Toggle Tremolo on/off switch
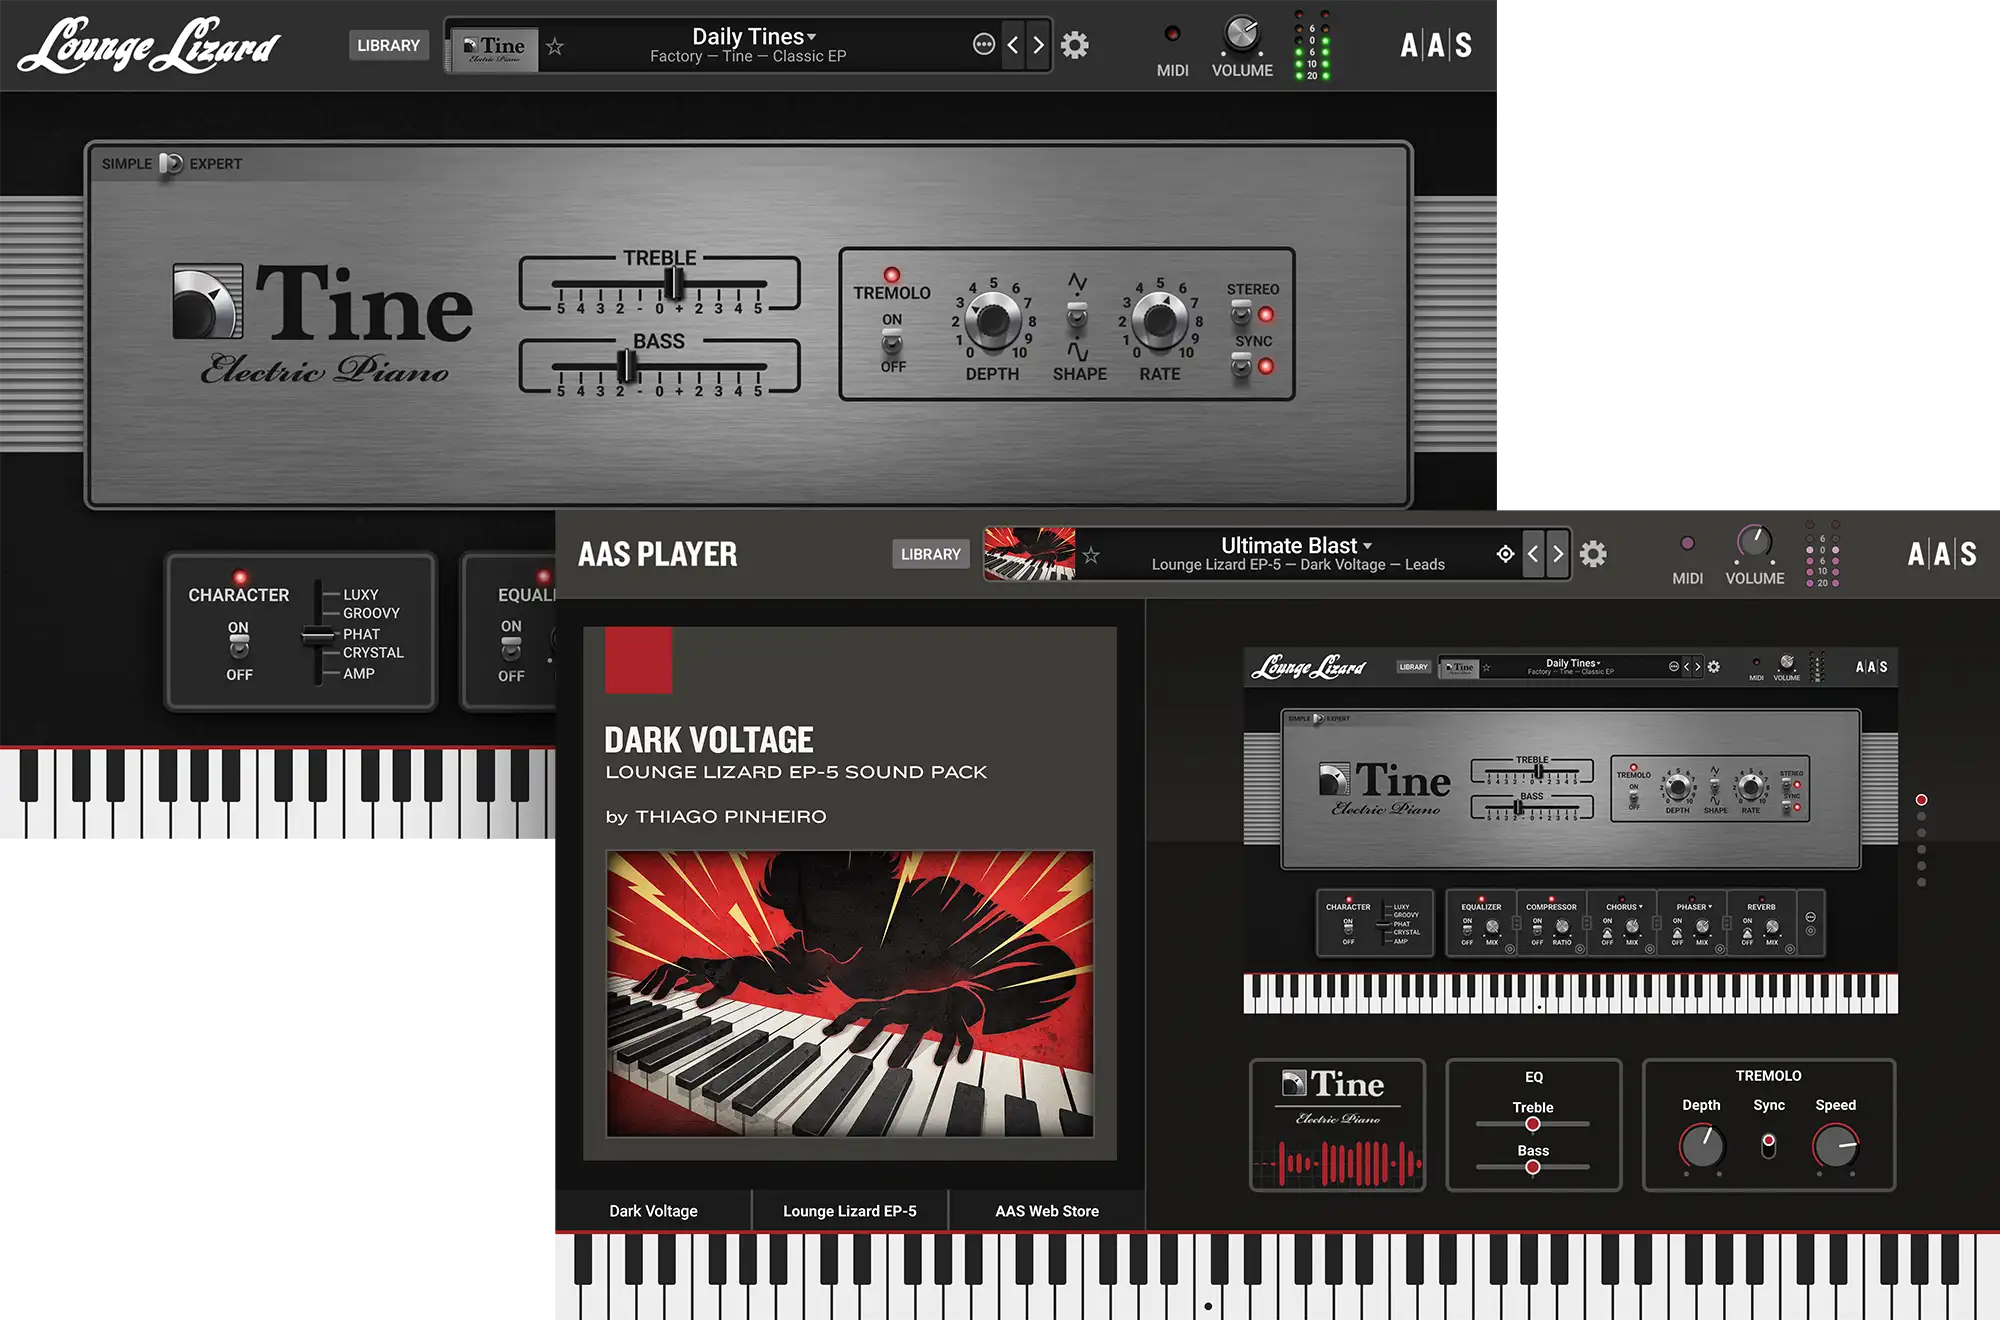The height and width of the screenshot is (1320, 2000). click(x=892, y=344)
